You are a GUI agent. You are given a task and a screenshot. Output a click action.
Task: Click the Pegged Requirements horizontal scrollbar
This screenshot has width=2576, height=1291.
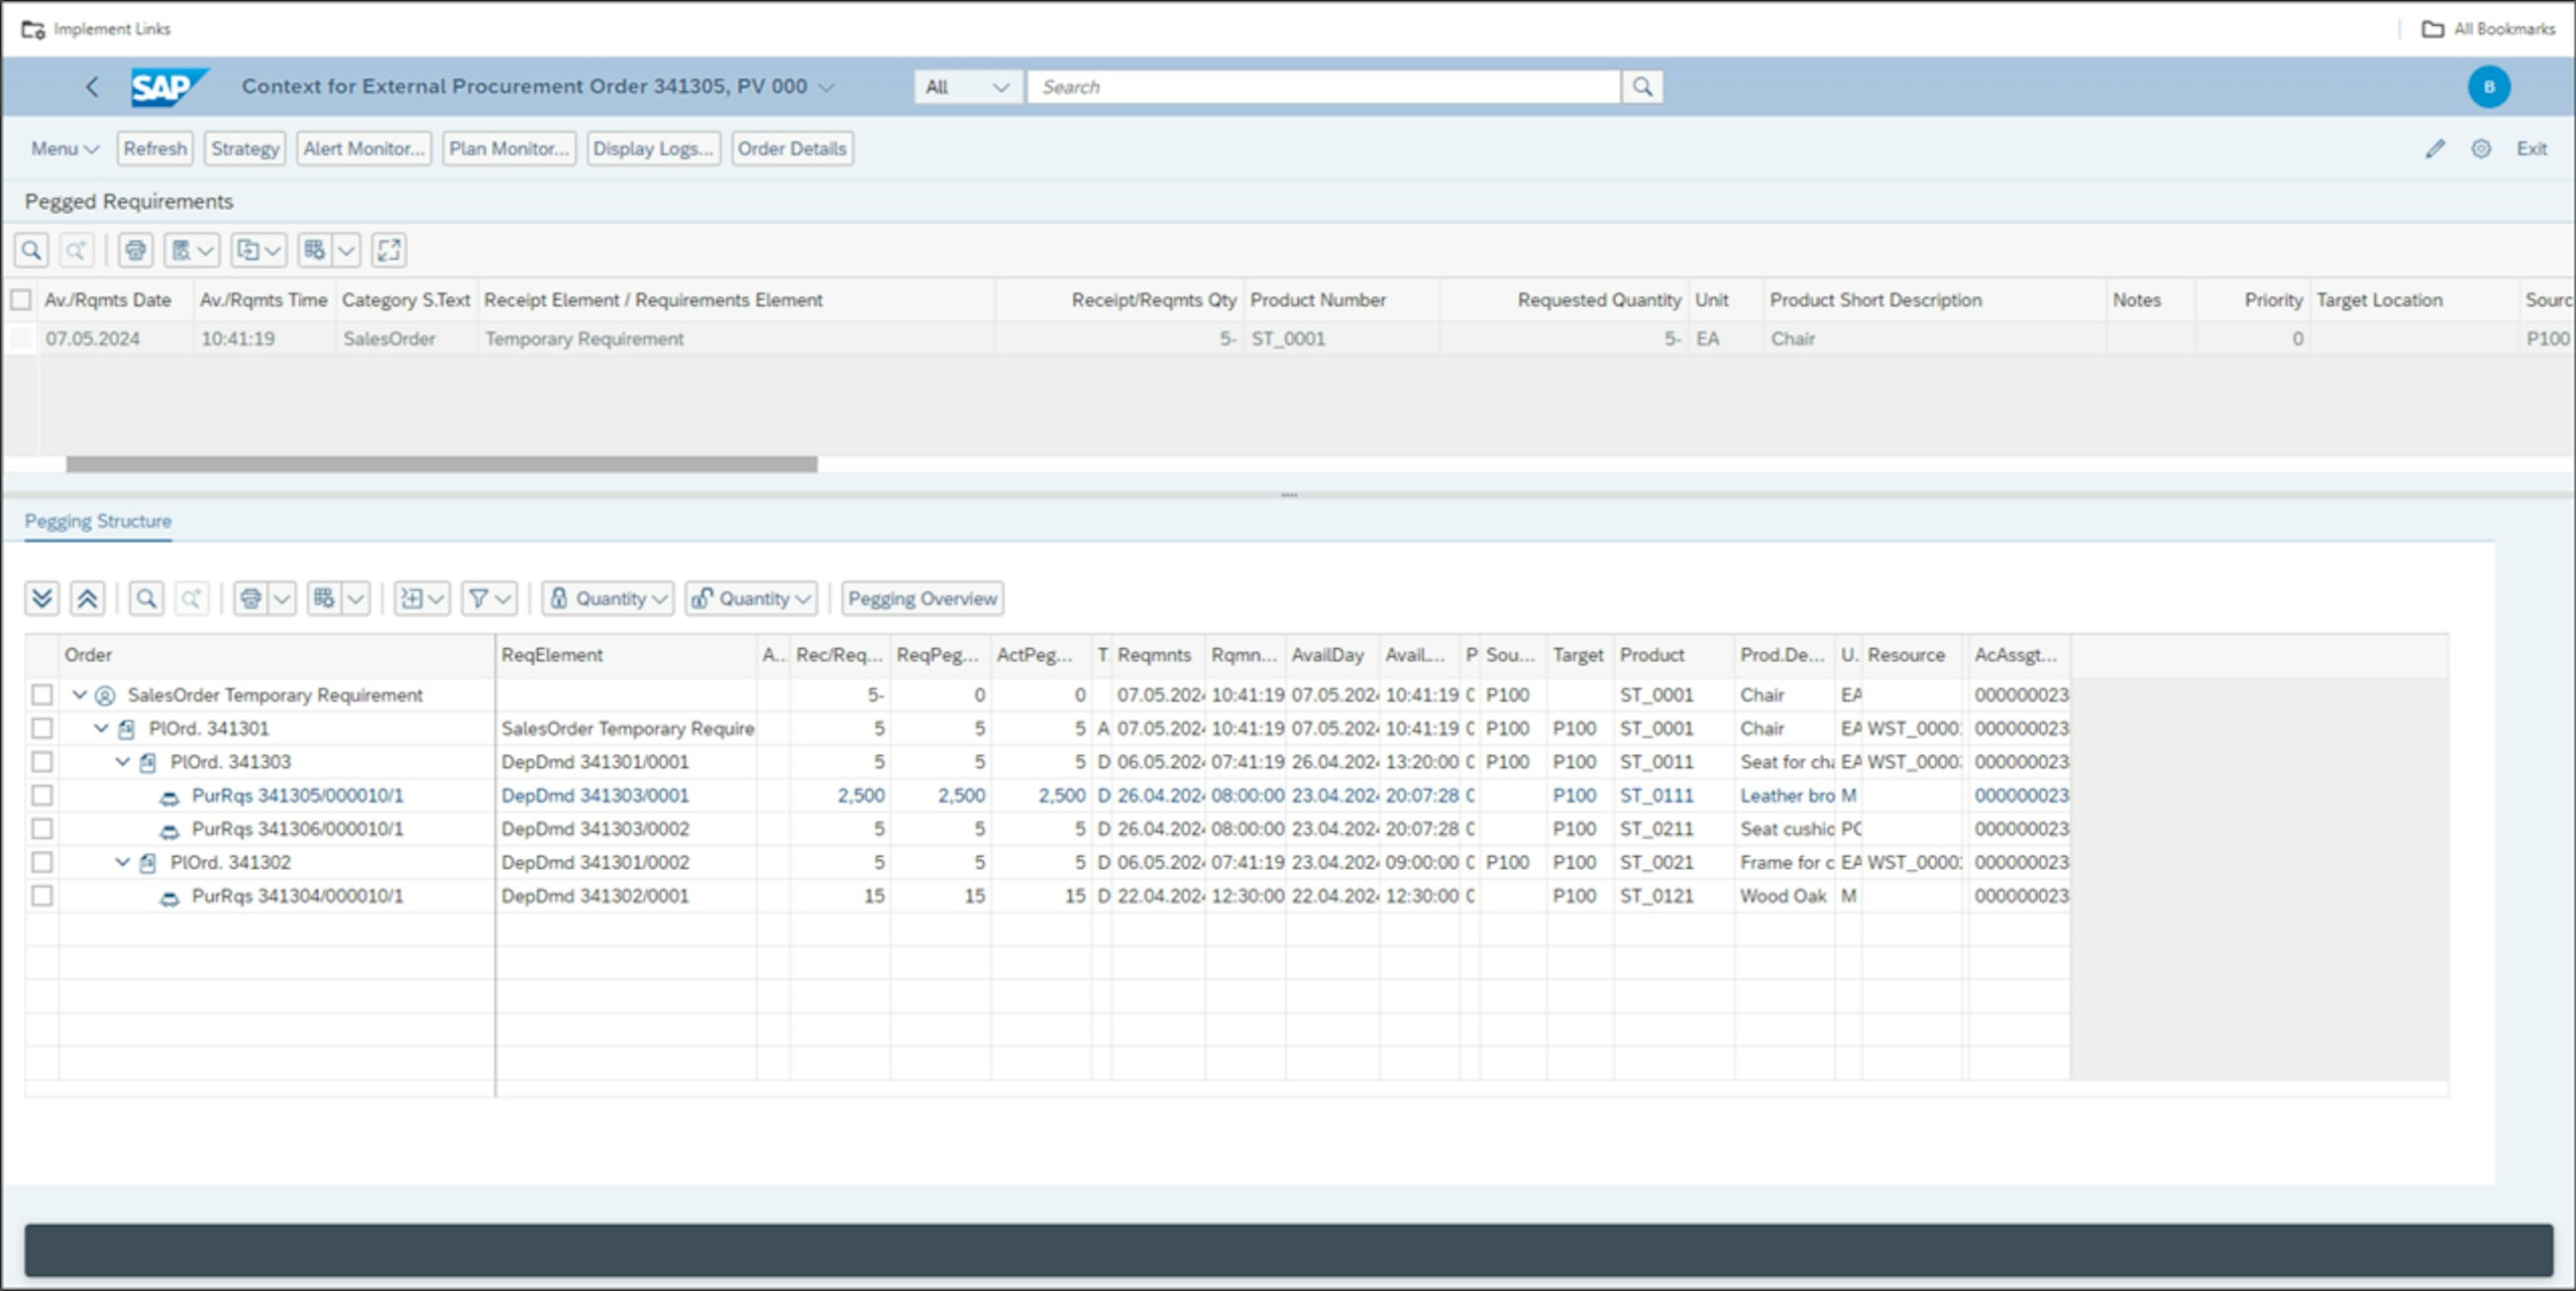441,464
